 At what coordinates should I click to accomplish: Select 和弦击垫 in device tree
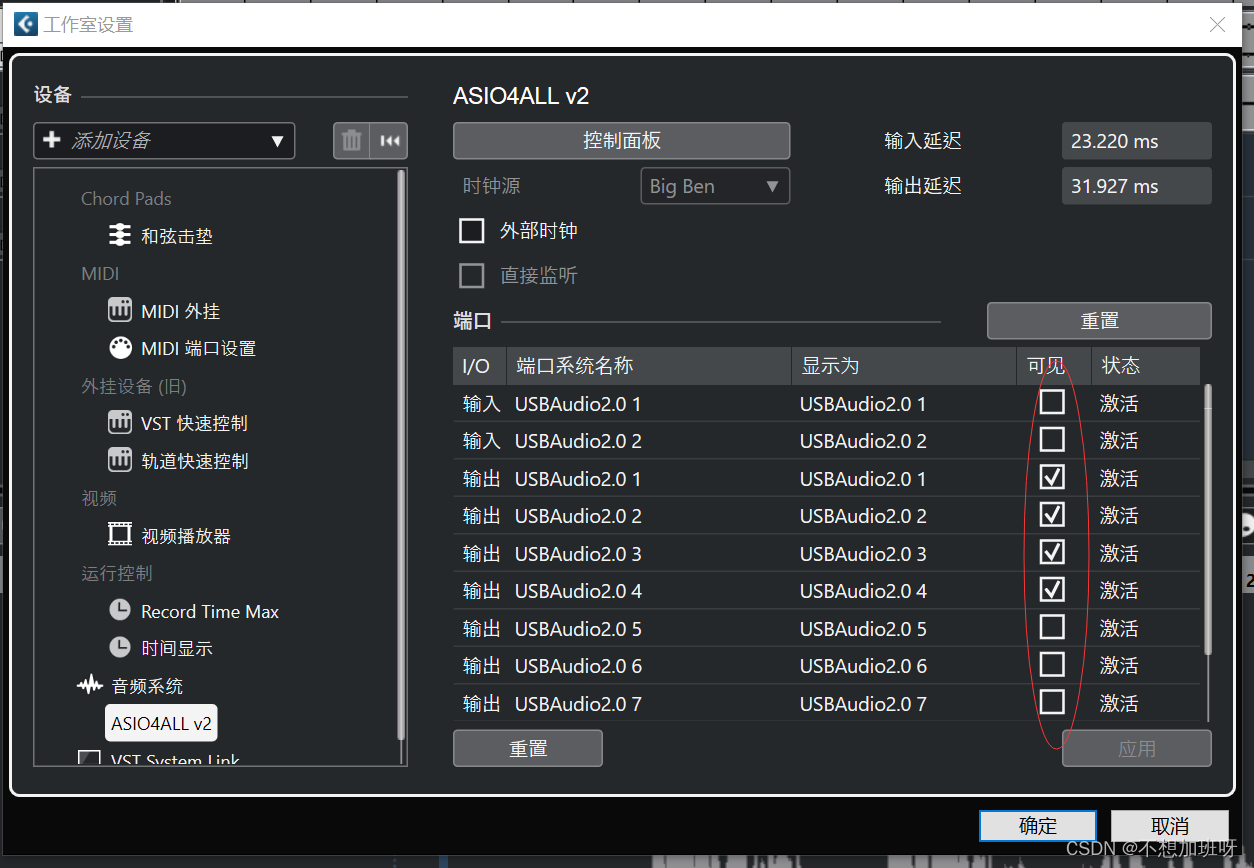click(177, 236)
